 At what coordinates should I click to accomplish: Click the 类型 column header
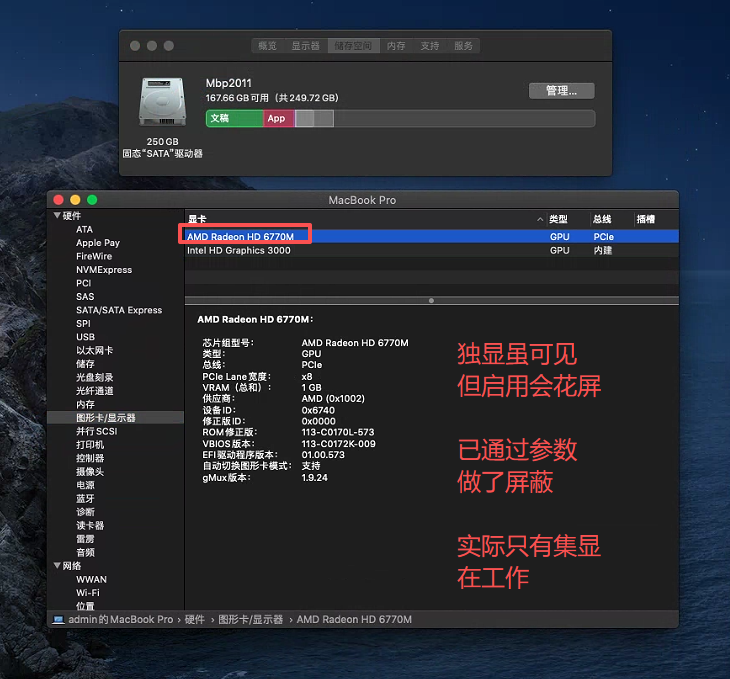point(558,219)
